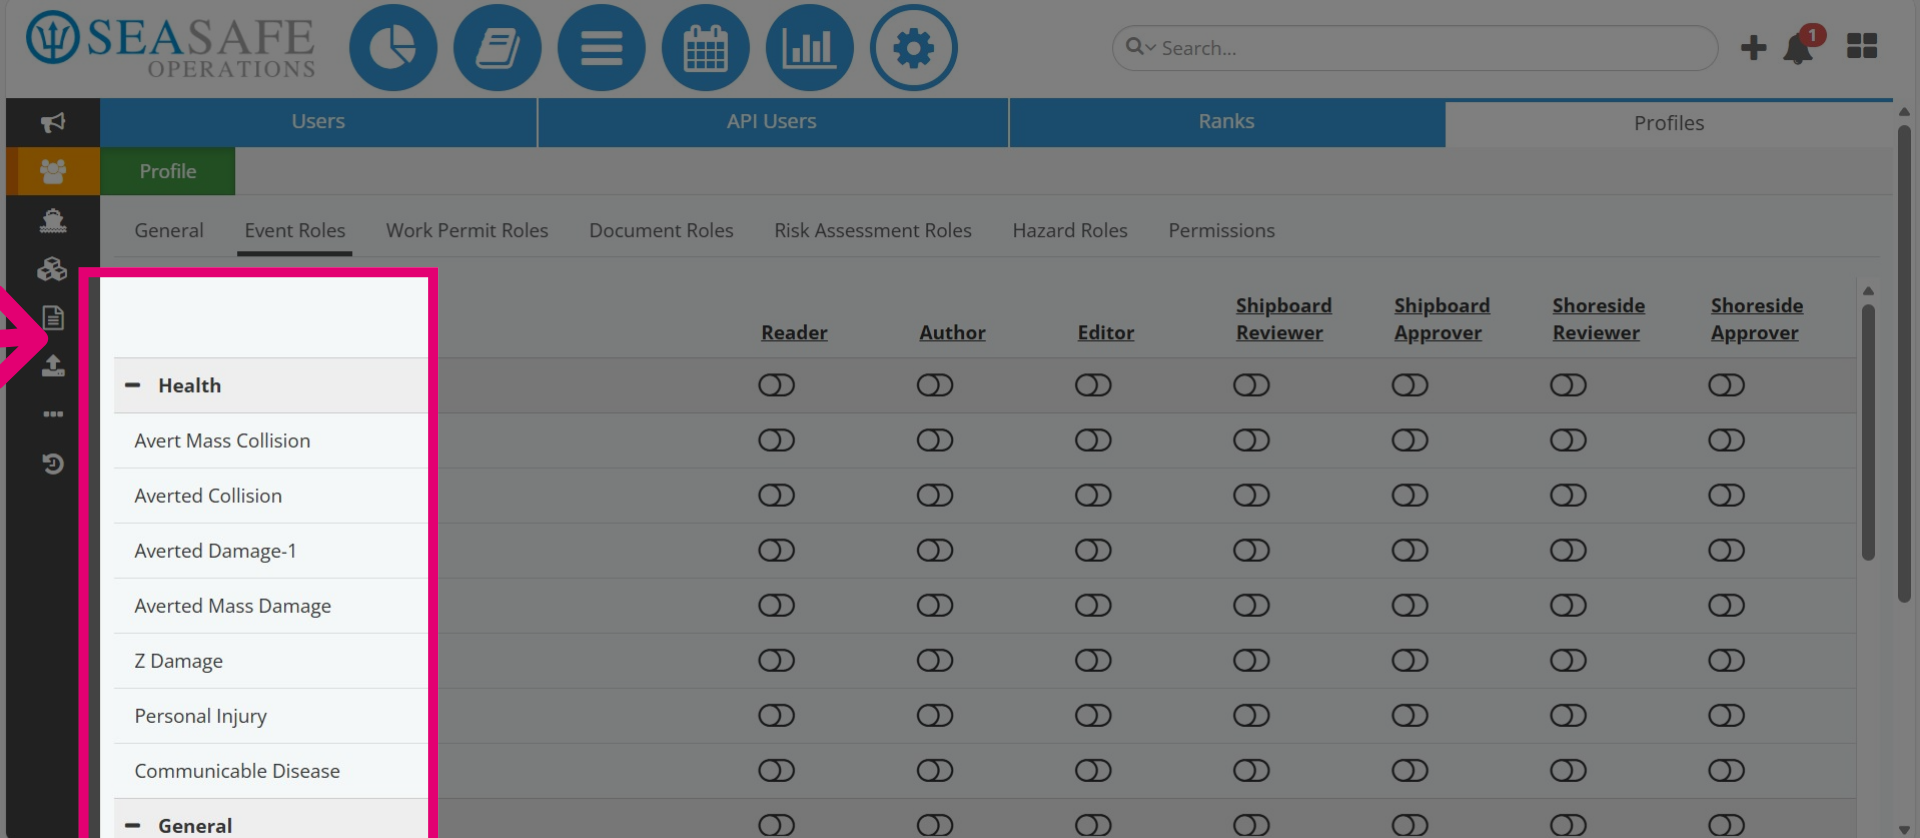
Task: Click the upload sidebar icon
Action: pos(53,366)
